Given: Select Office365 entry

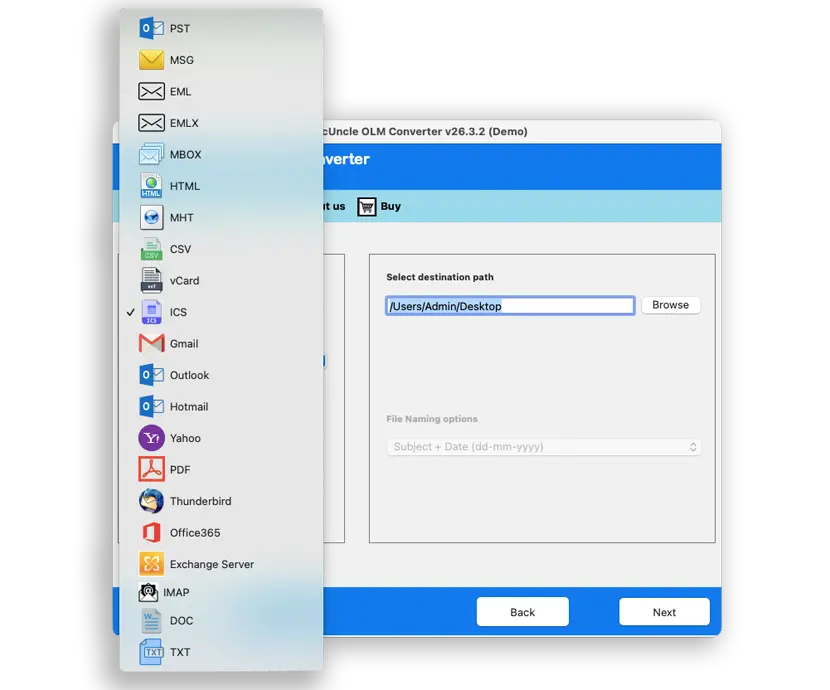Looking at the screenshot, I should [221, 532].
